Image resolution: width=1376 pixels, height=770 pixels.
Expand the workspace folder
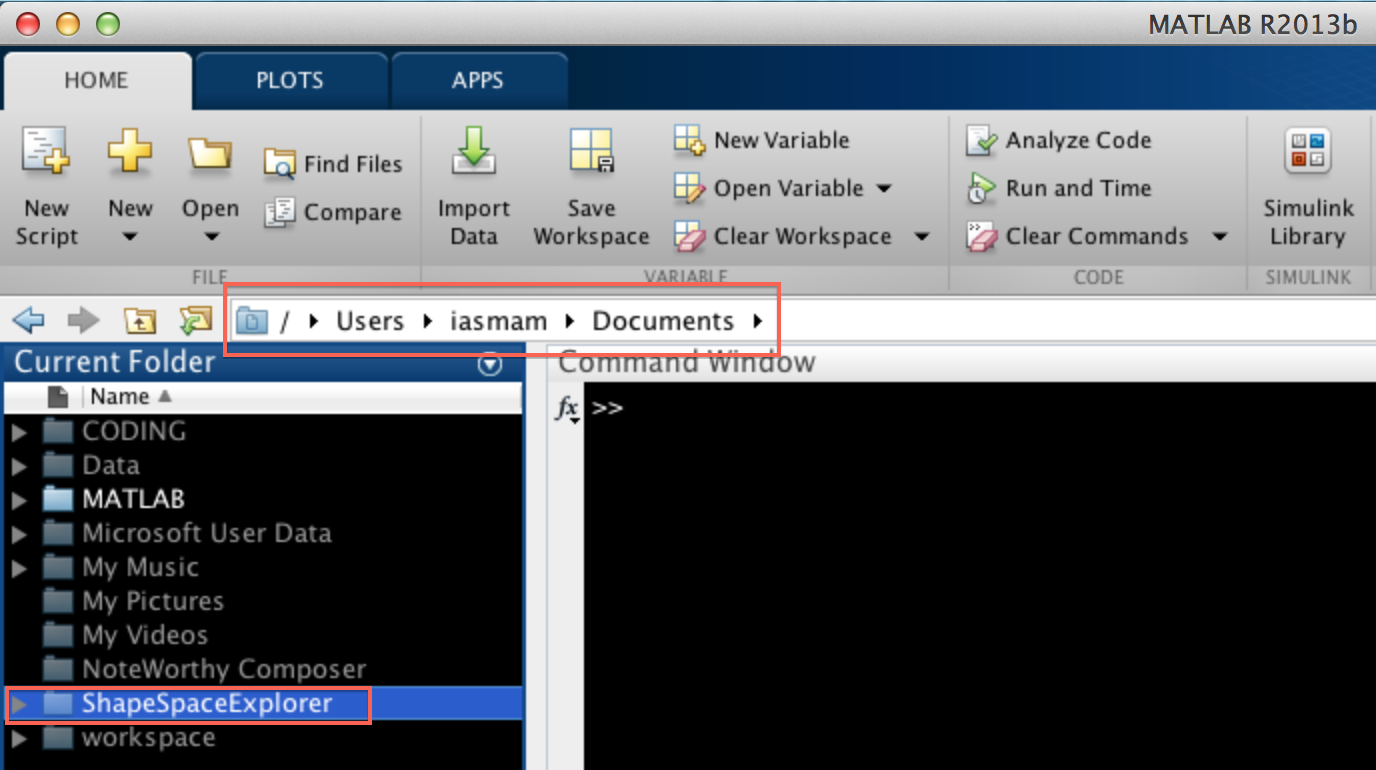[18, 738]
